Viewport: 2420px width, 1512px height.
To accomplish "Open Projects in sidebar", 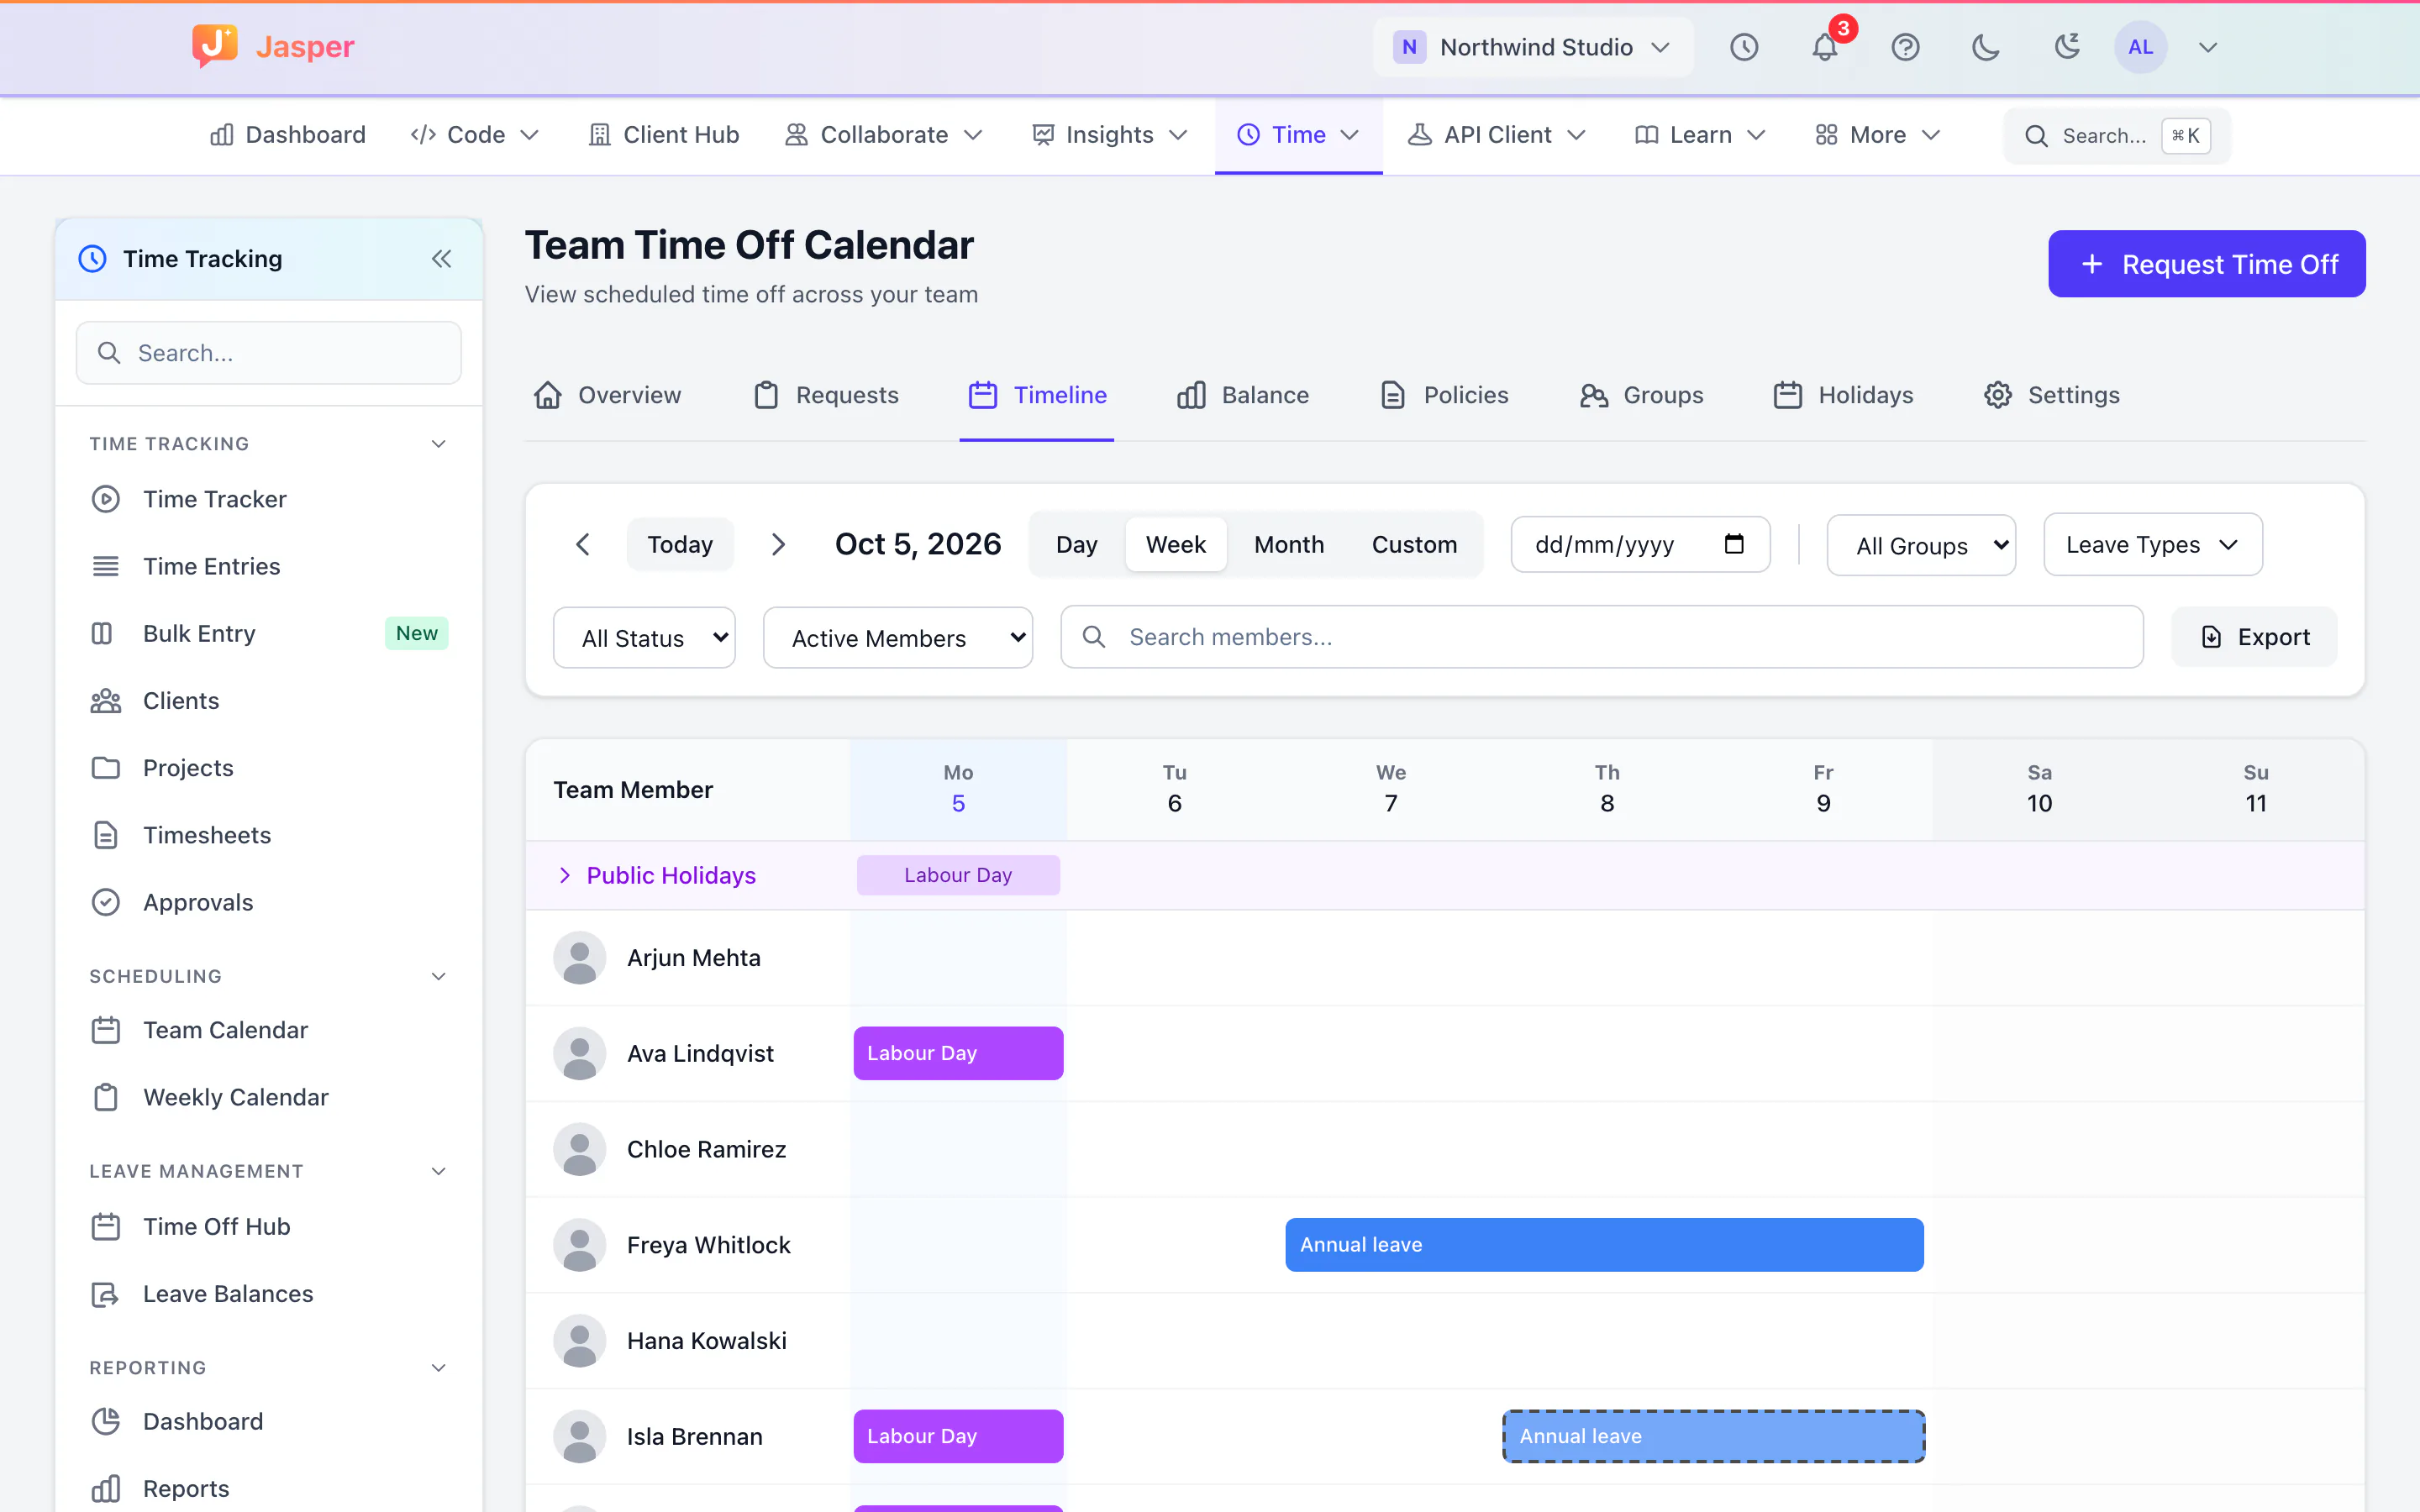I will (x=268, y=768).
